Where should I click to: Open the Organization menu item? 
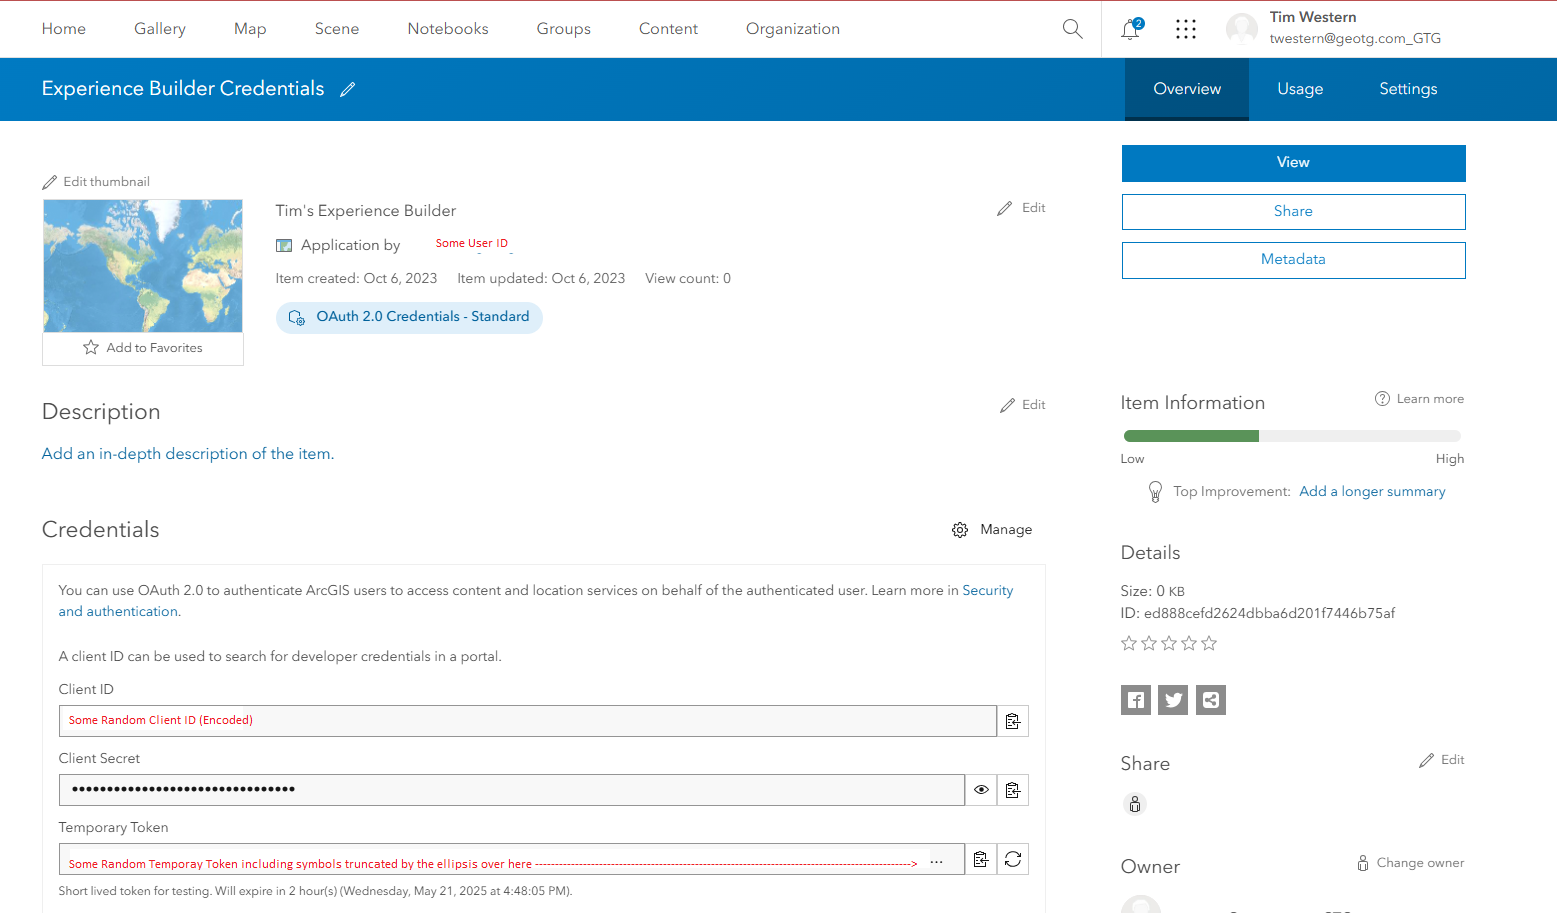tap(792, 29)
